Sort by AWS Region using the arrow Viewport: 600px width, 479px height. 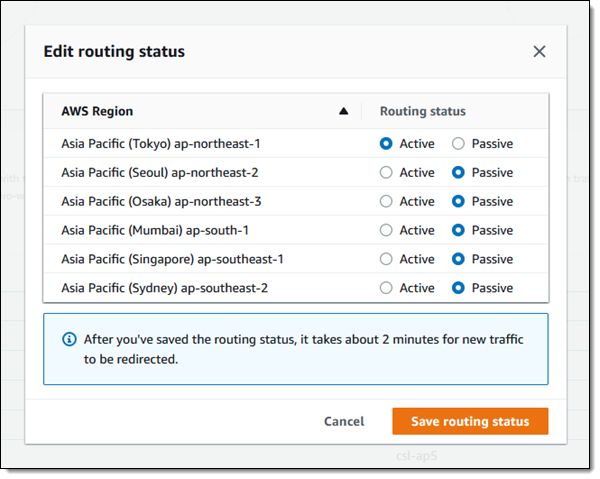pos(344,112)
